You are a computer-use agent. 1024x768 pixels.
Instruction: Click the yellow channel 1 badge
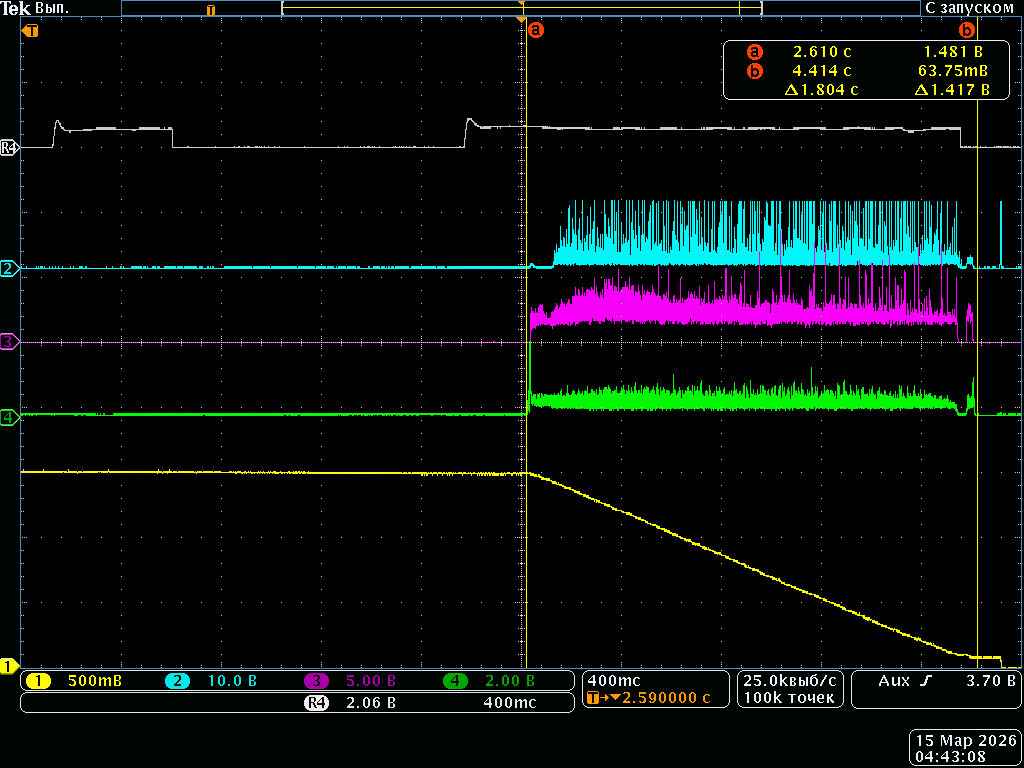[x=38, y=681]
